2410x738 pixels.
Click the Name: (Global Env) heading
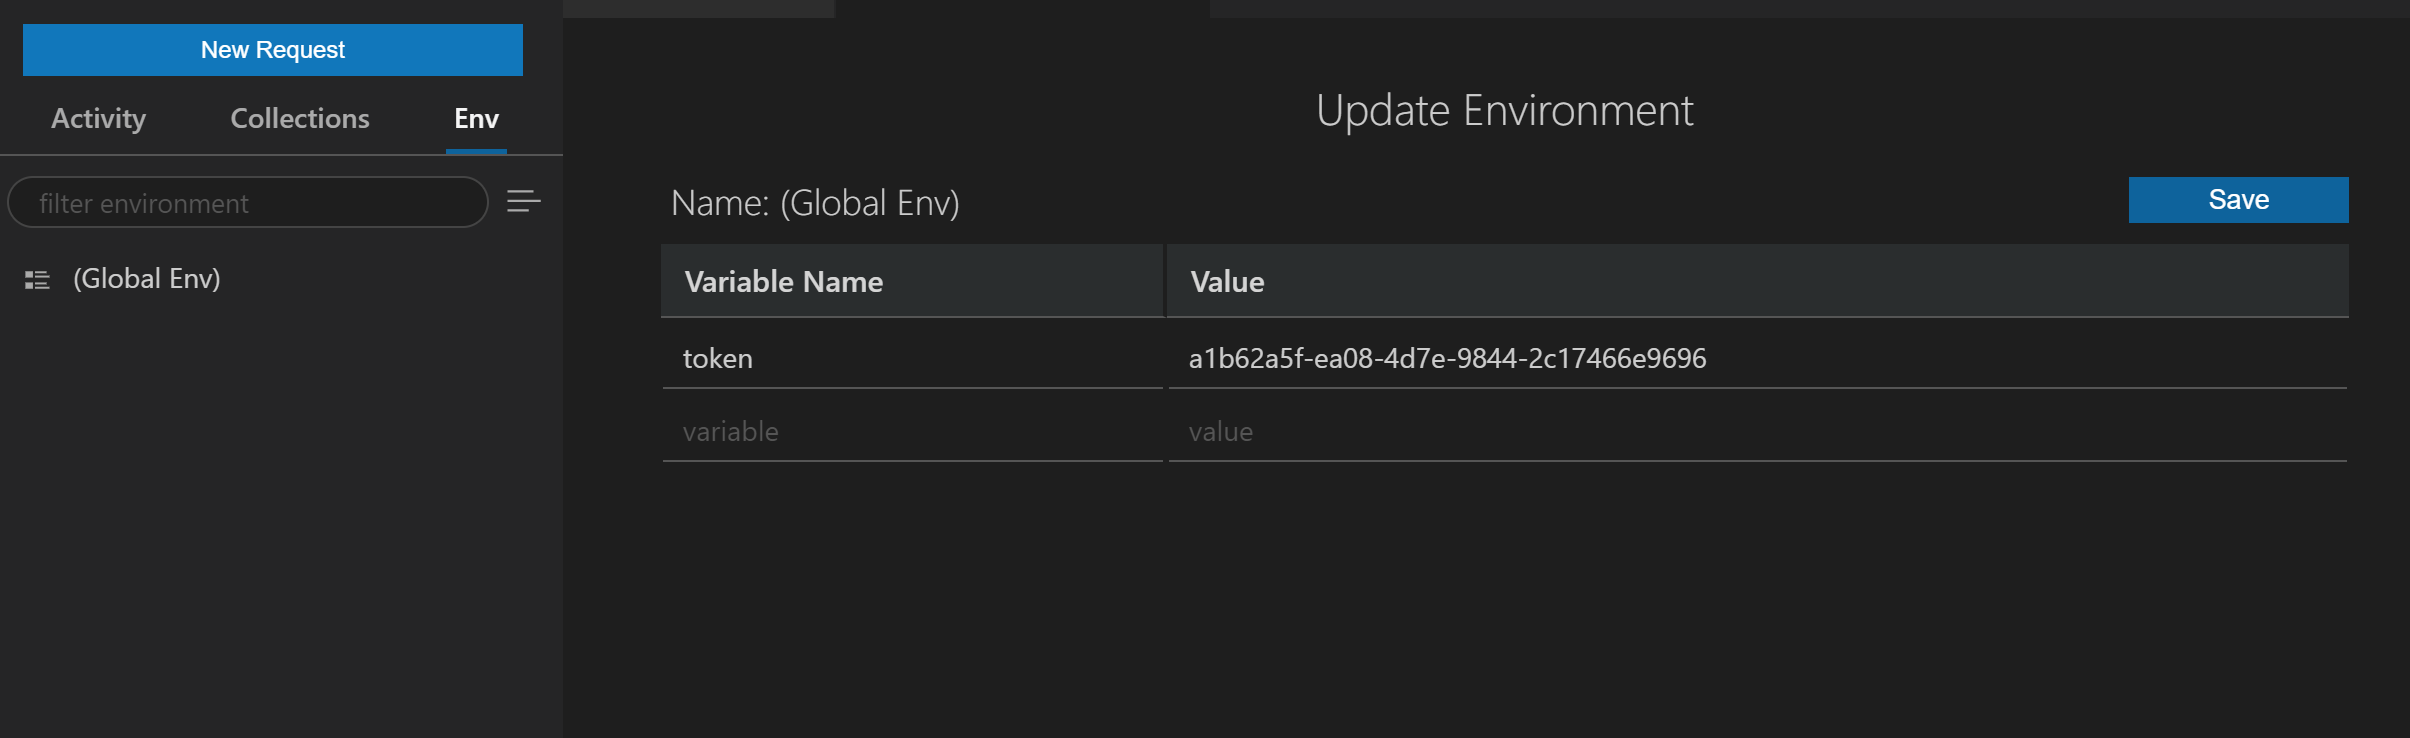tap(815, 202)
